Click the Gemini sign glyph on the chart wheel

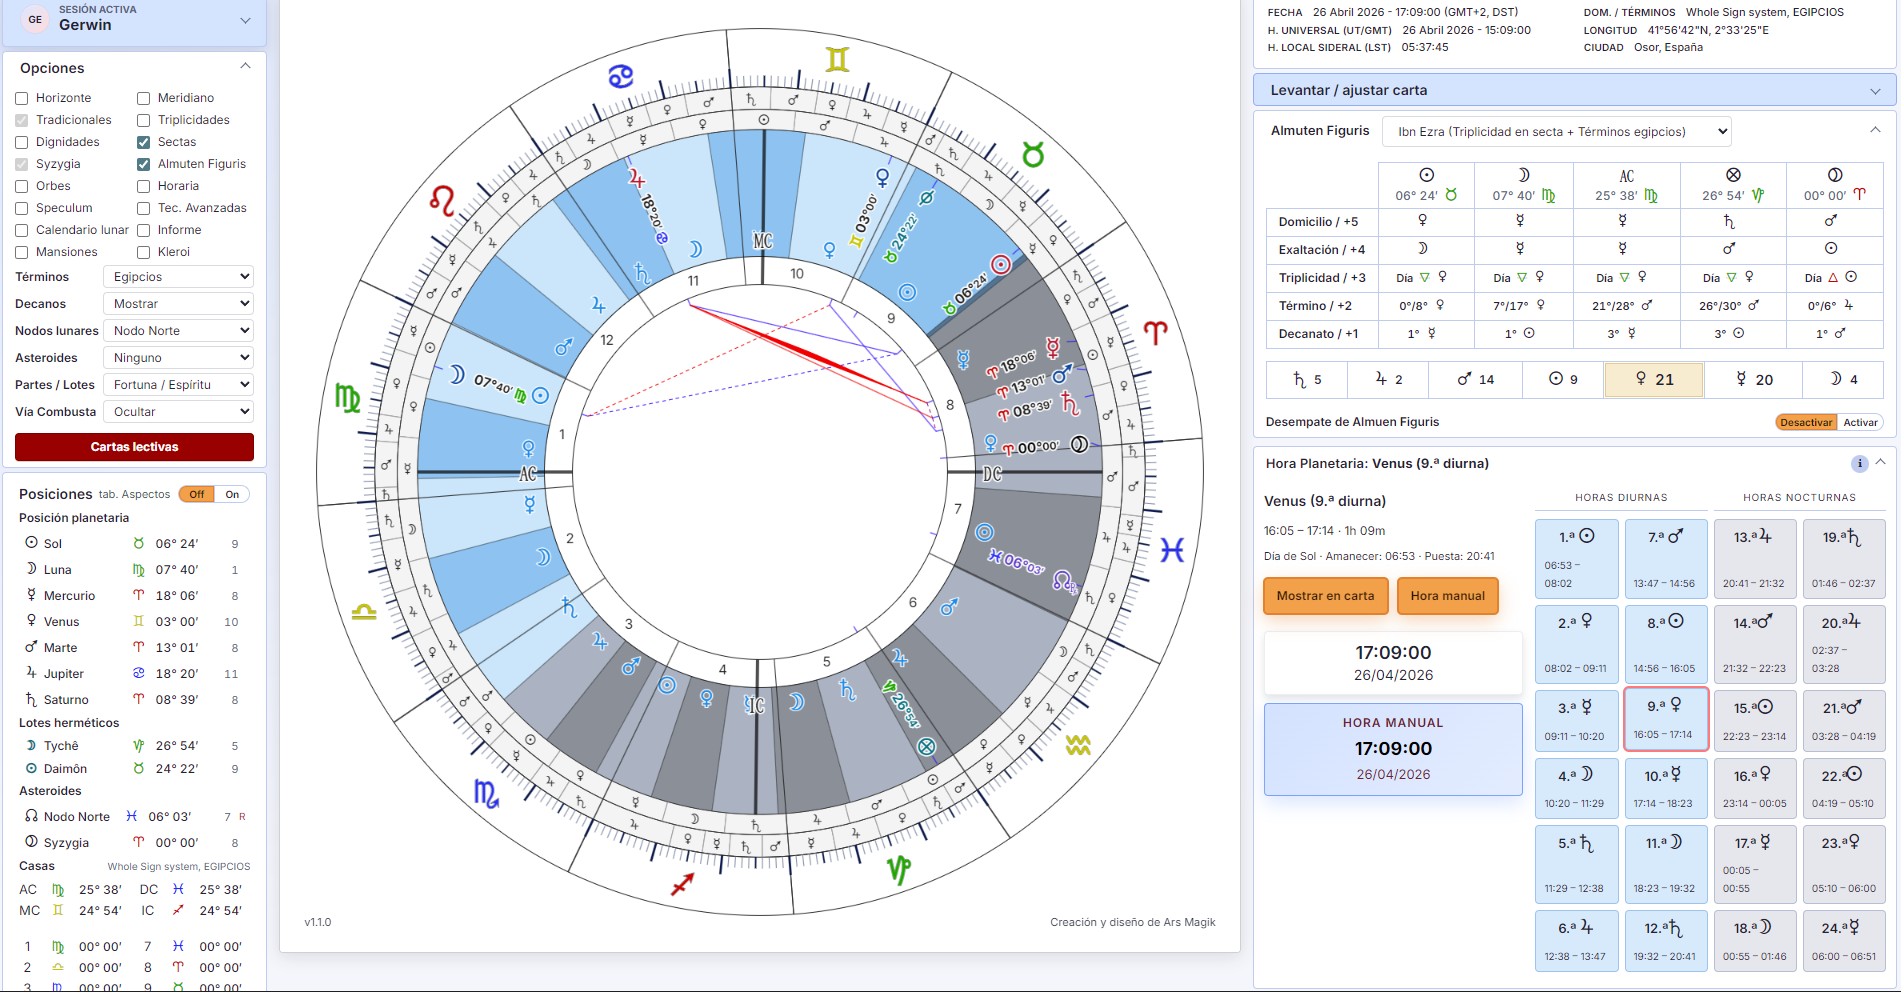coord(837,60)
